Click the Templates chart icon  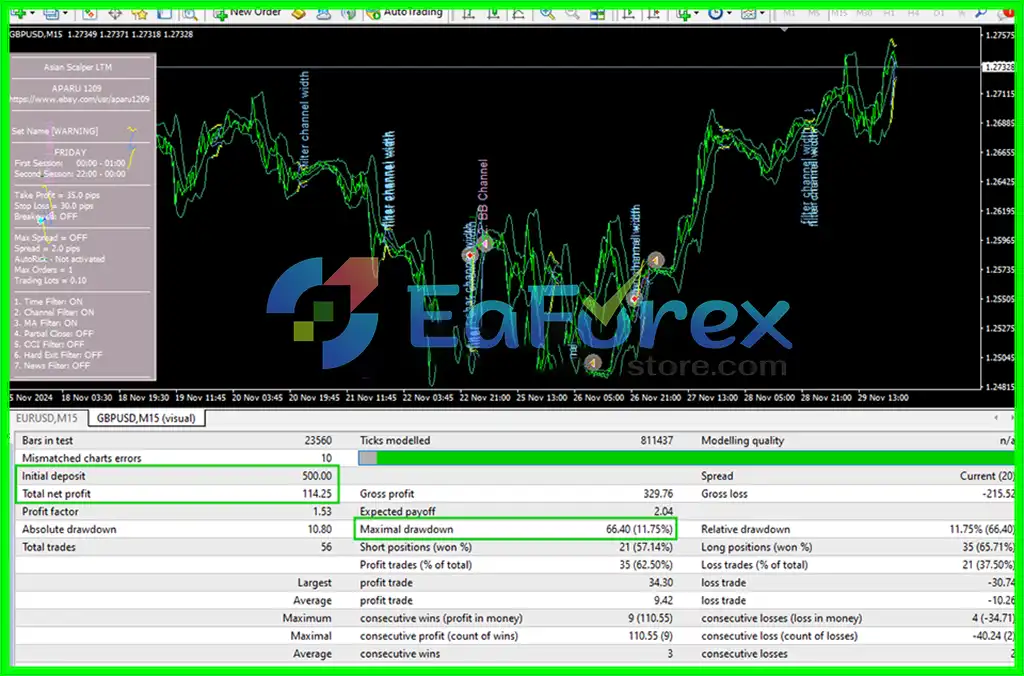(x=748, y=13)
